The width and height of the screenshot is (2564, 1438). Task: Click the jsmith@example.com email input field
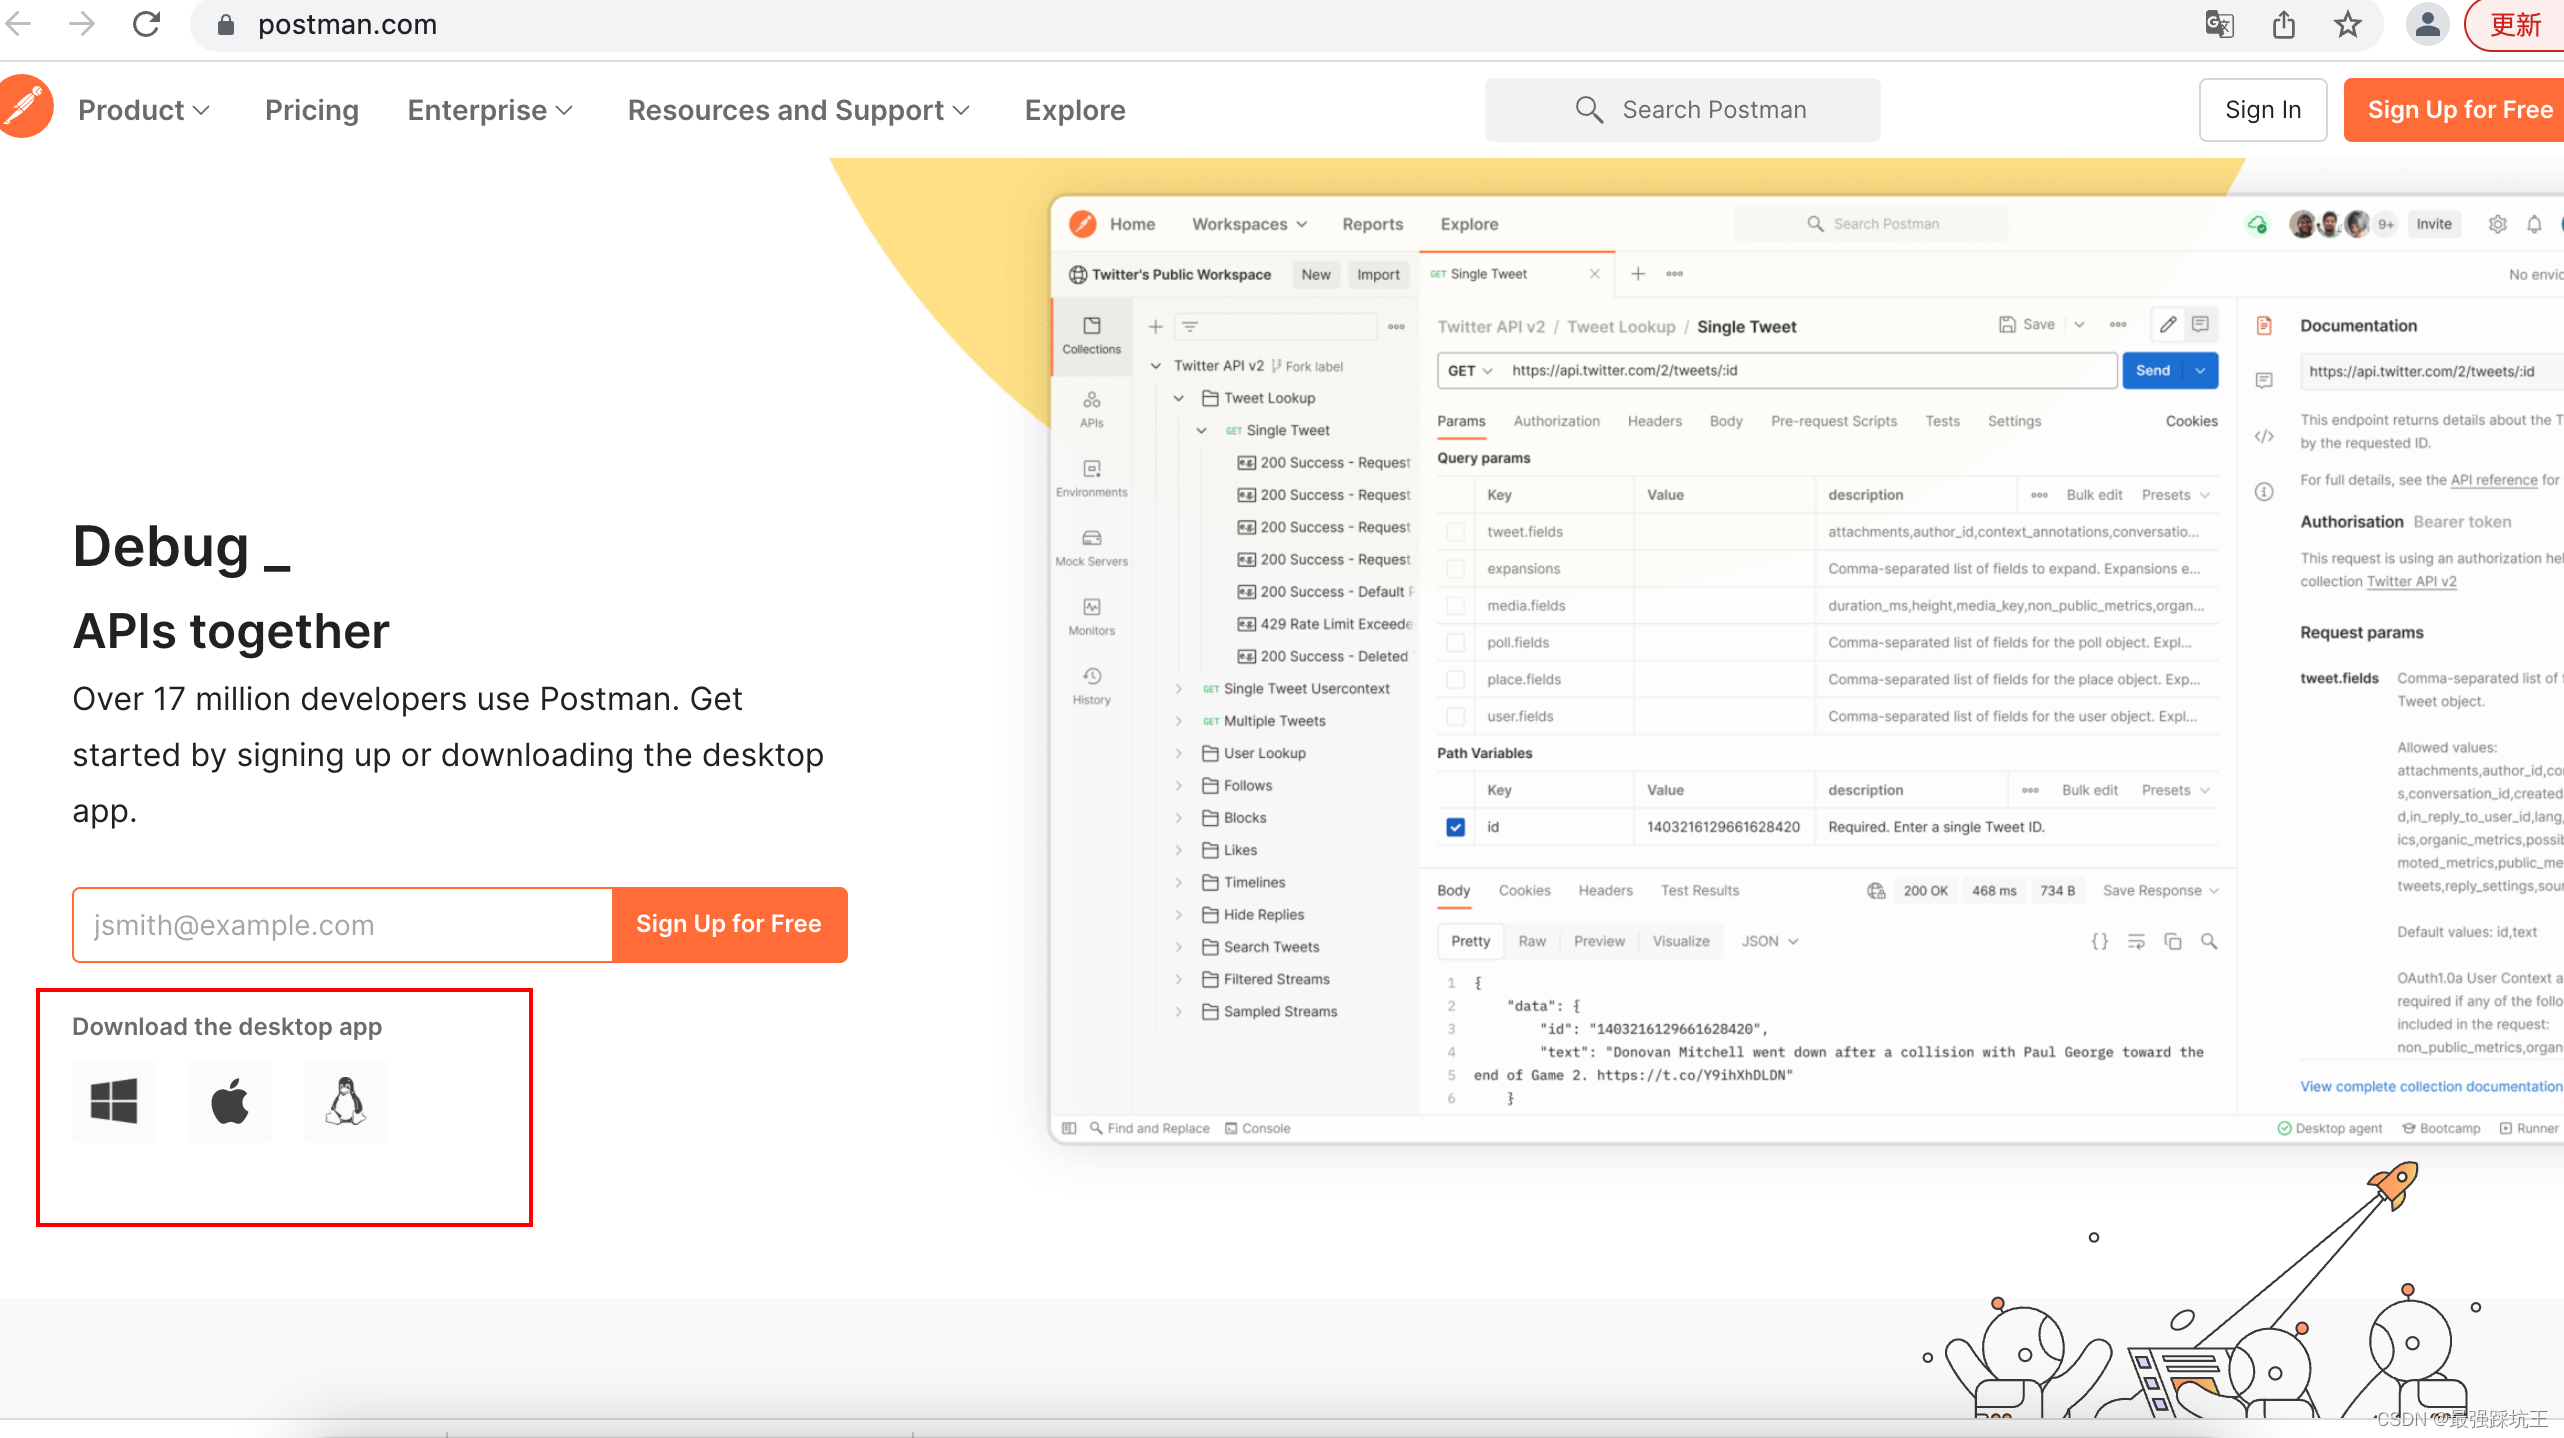tap(342, 925)
